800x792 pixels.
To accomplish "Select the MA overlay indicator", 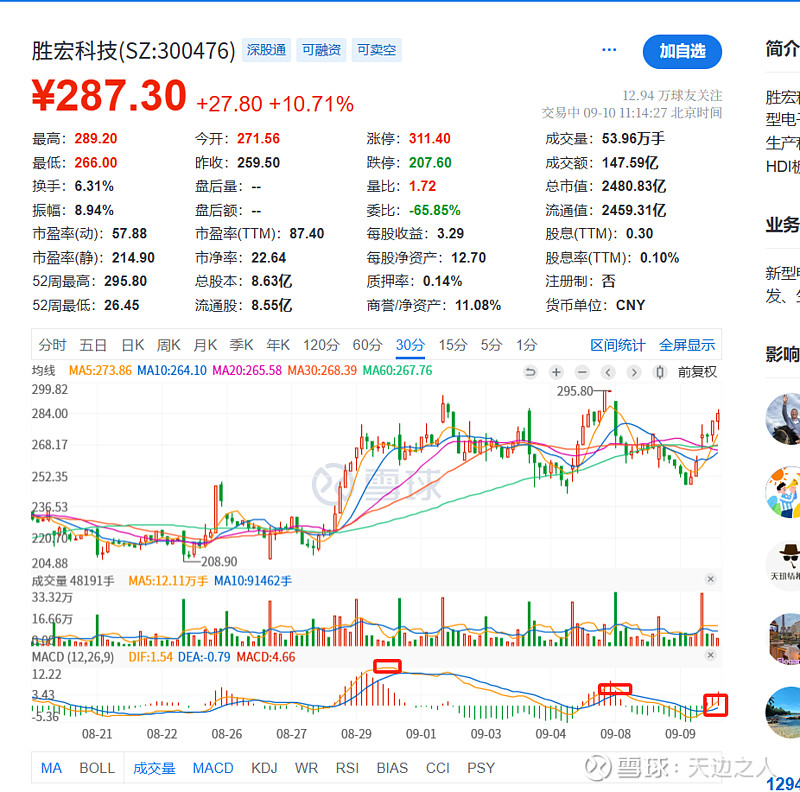I will coord(51,768).
